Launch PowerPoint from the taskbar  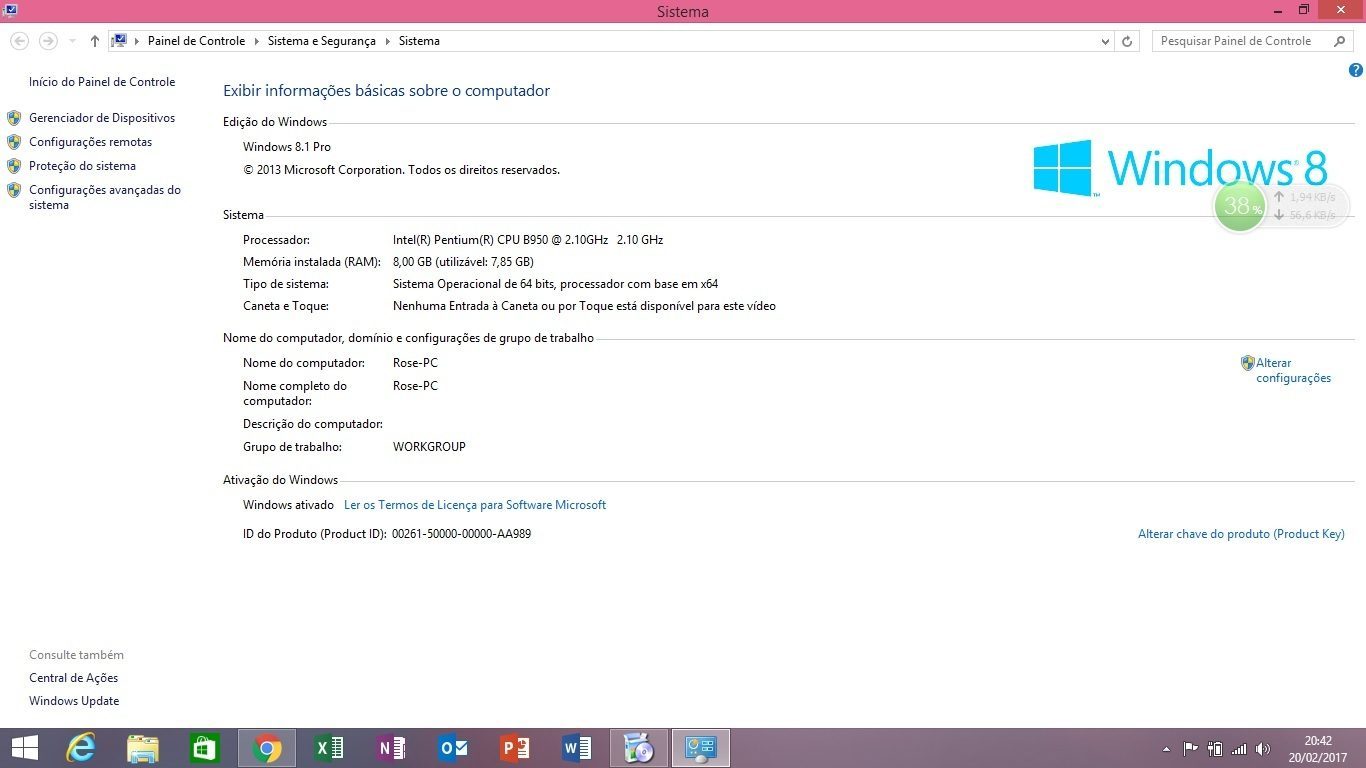tap(515, 748)
